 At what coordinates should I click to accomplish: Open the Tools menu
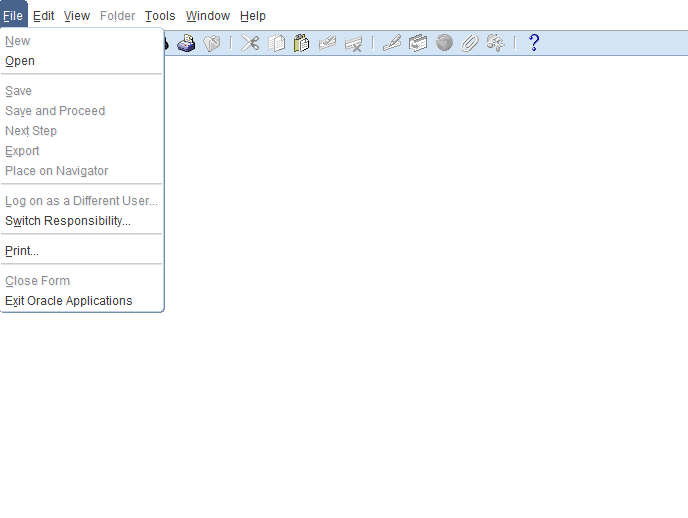coord(160,16)
